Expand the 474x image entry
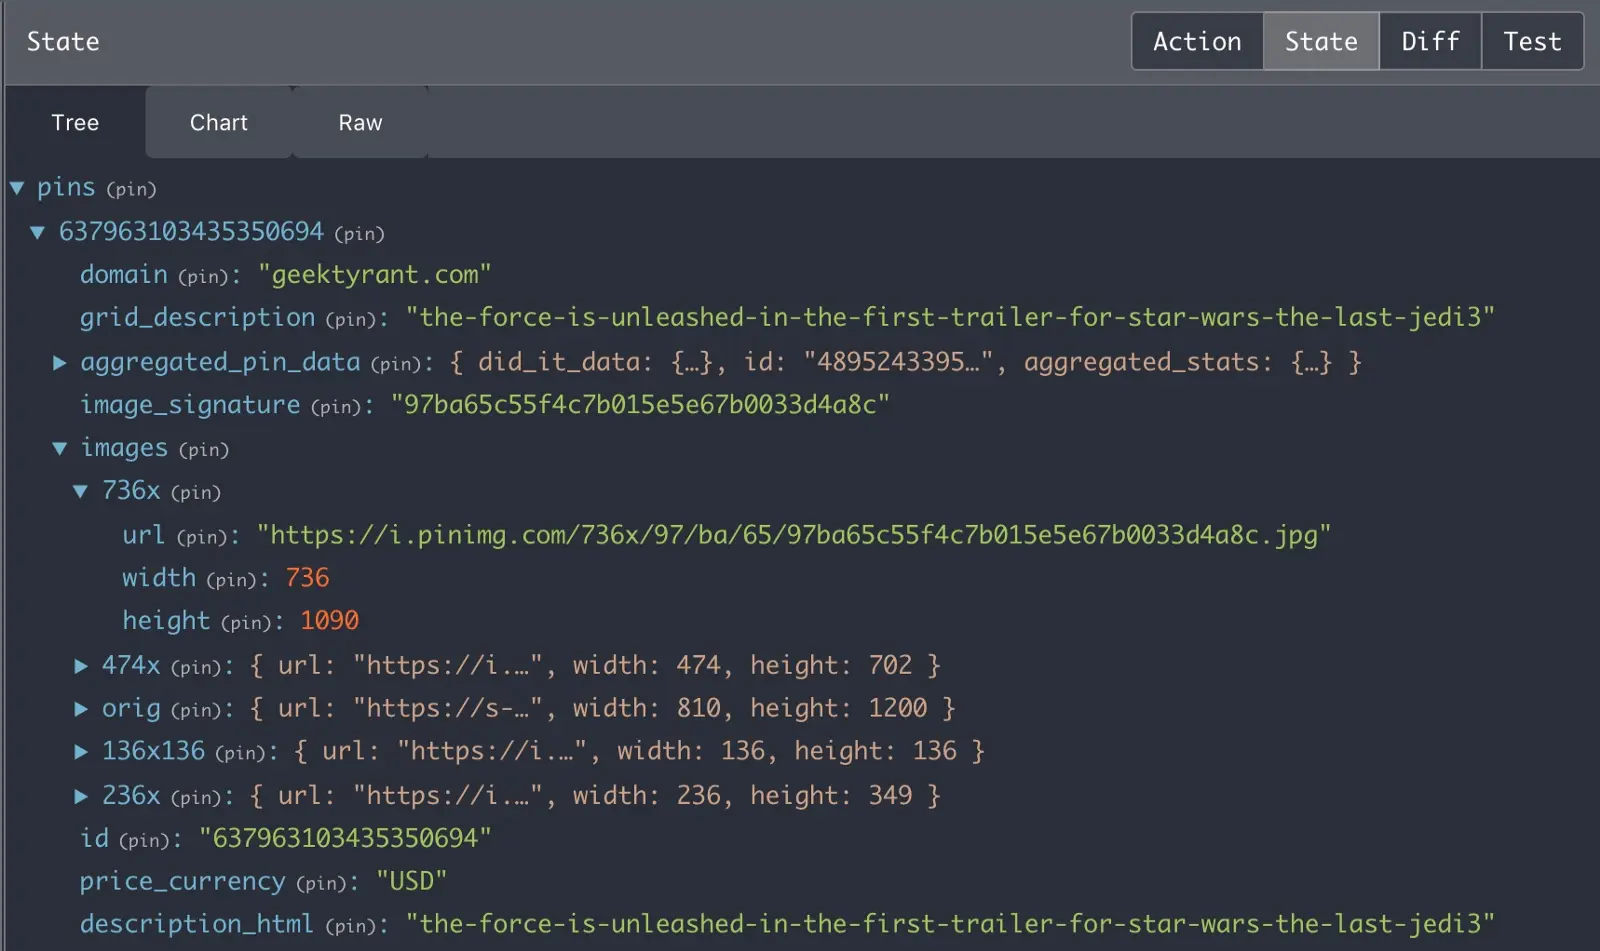The height and width of the screenshot is (951, 1600). 81,666
